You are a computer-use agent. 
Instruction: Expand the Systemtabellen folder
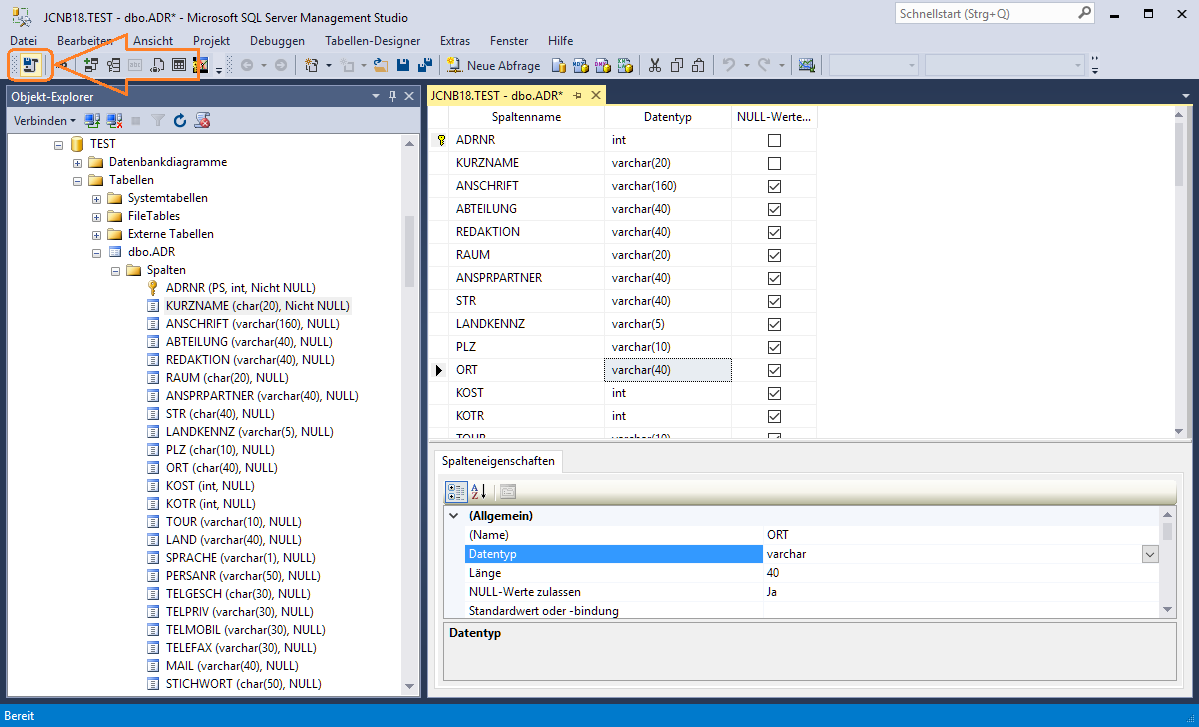[96, 199]
